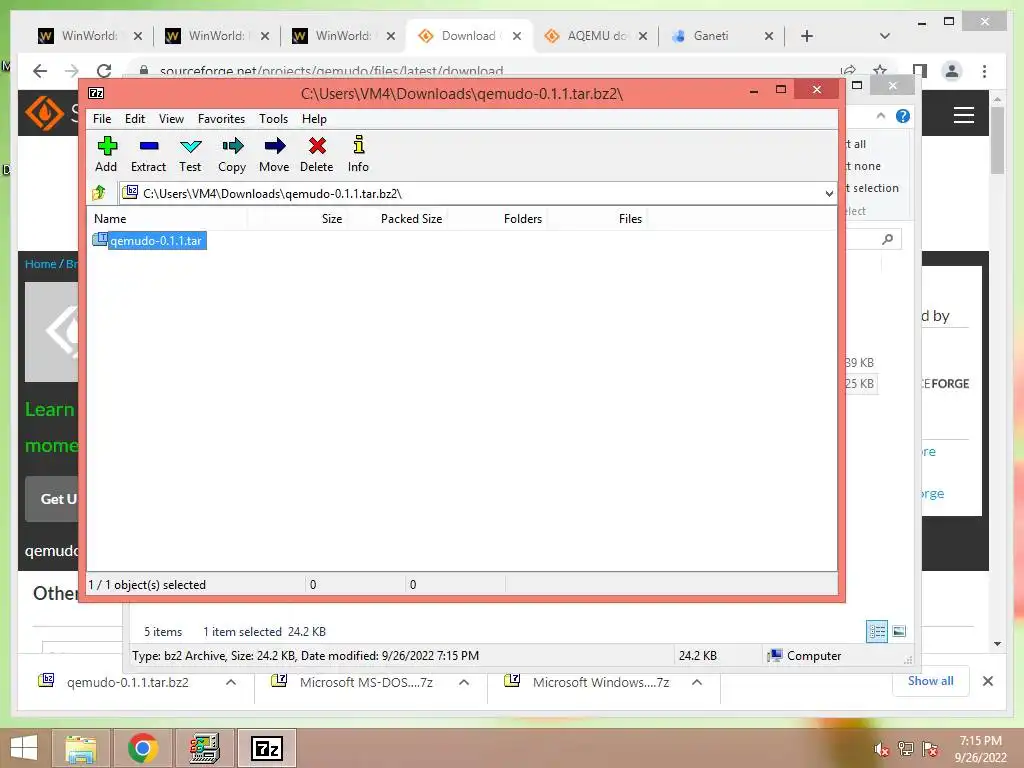Expand Microsoft Windows download options
The height and width of the screenshot is (768, 1024).
tap(697, 682)
